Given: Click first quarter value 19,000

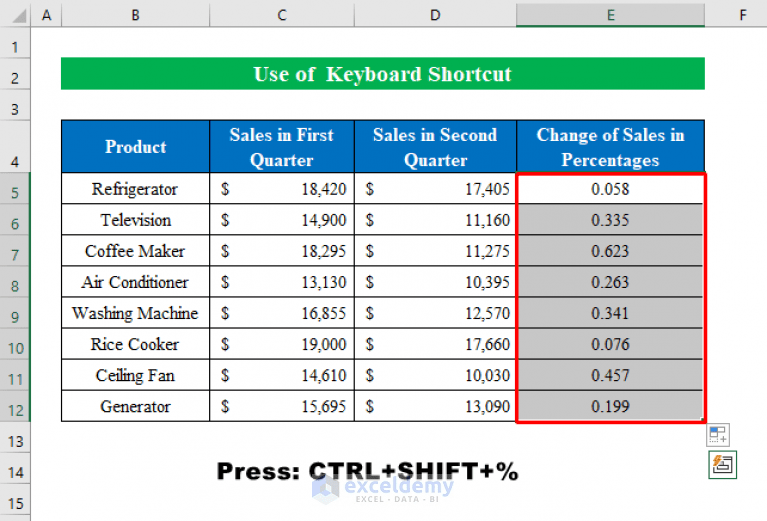Looking at the screenshot, I should pyautogui.click(x=282, y=344).
